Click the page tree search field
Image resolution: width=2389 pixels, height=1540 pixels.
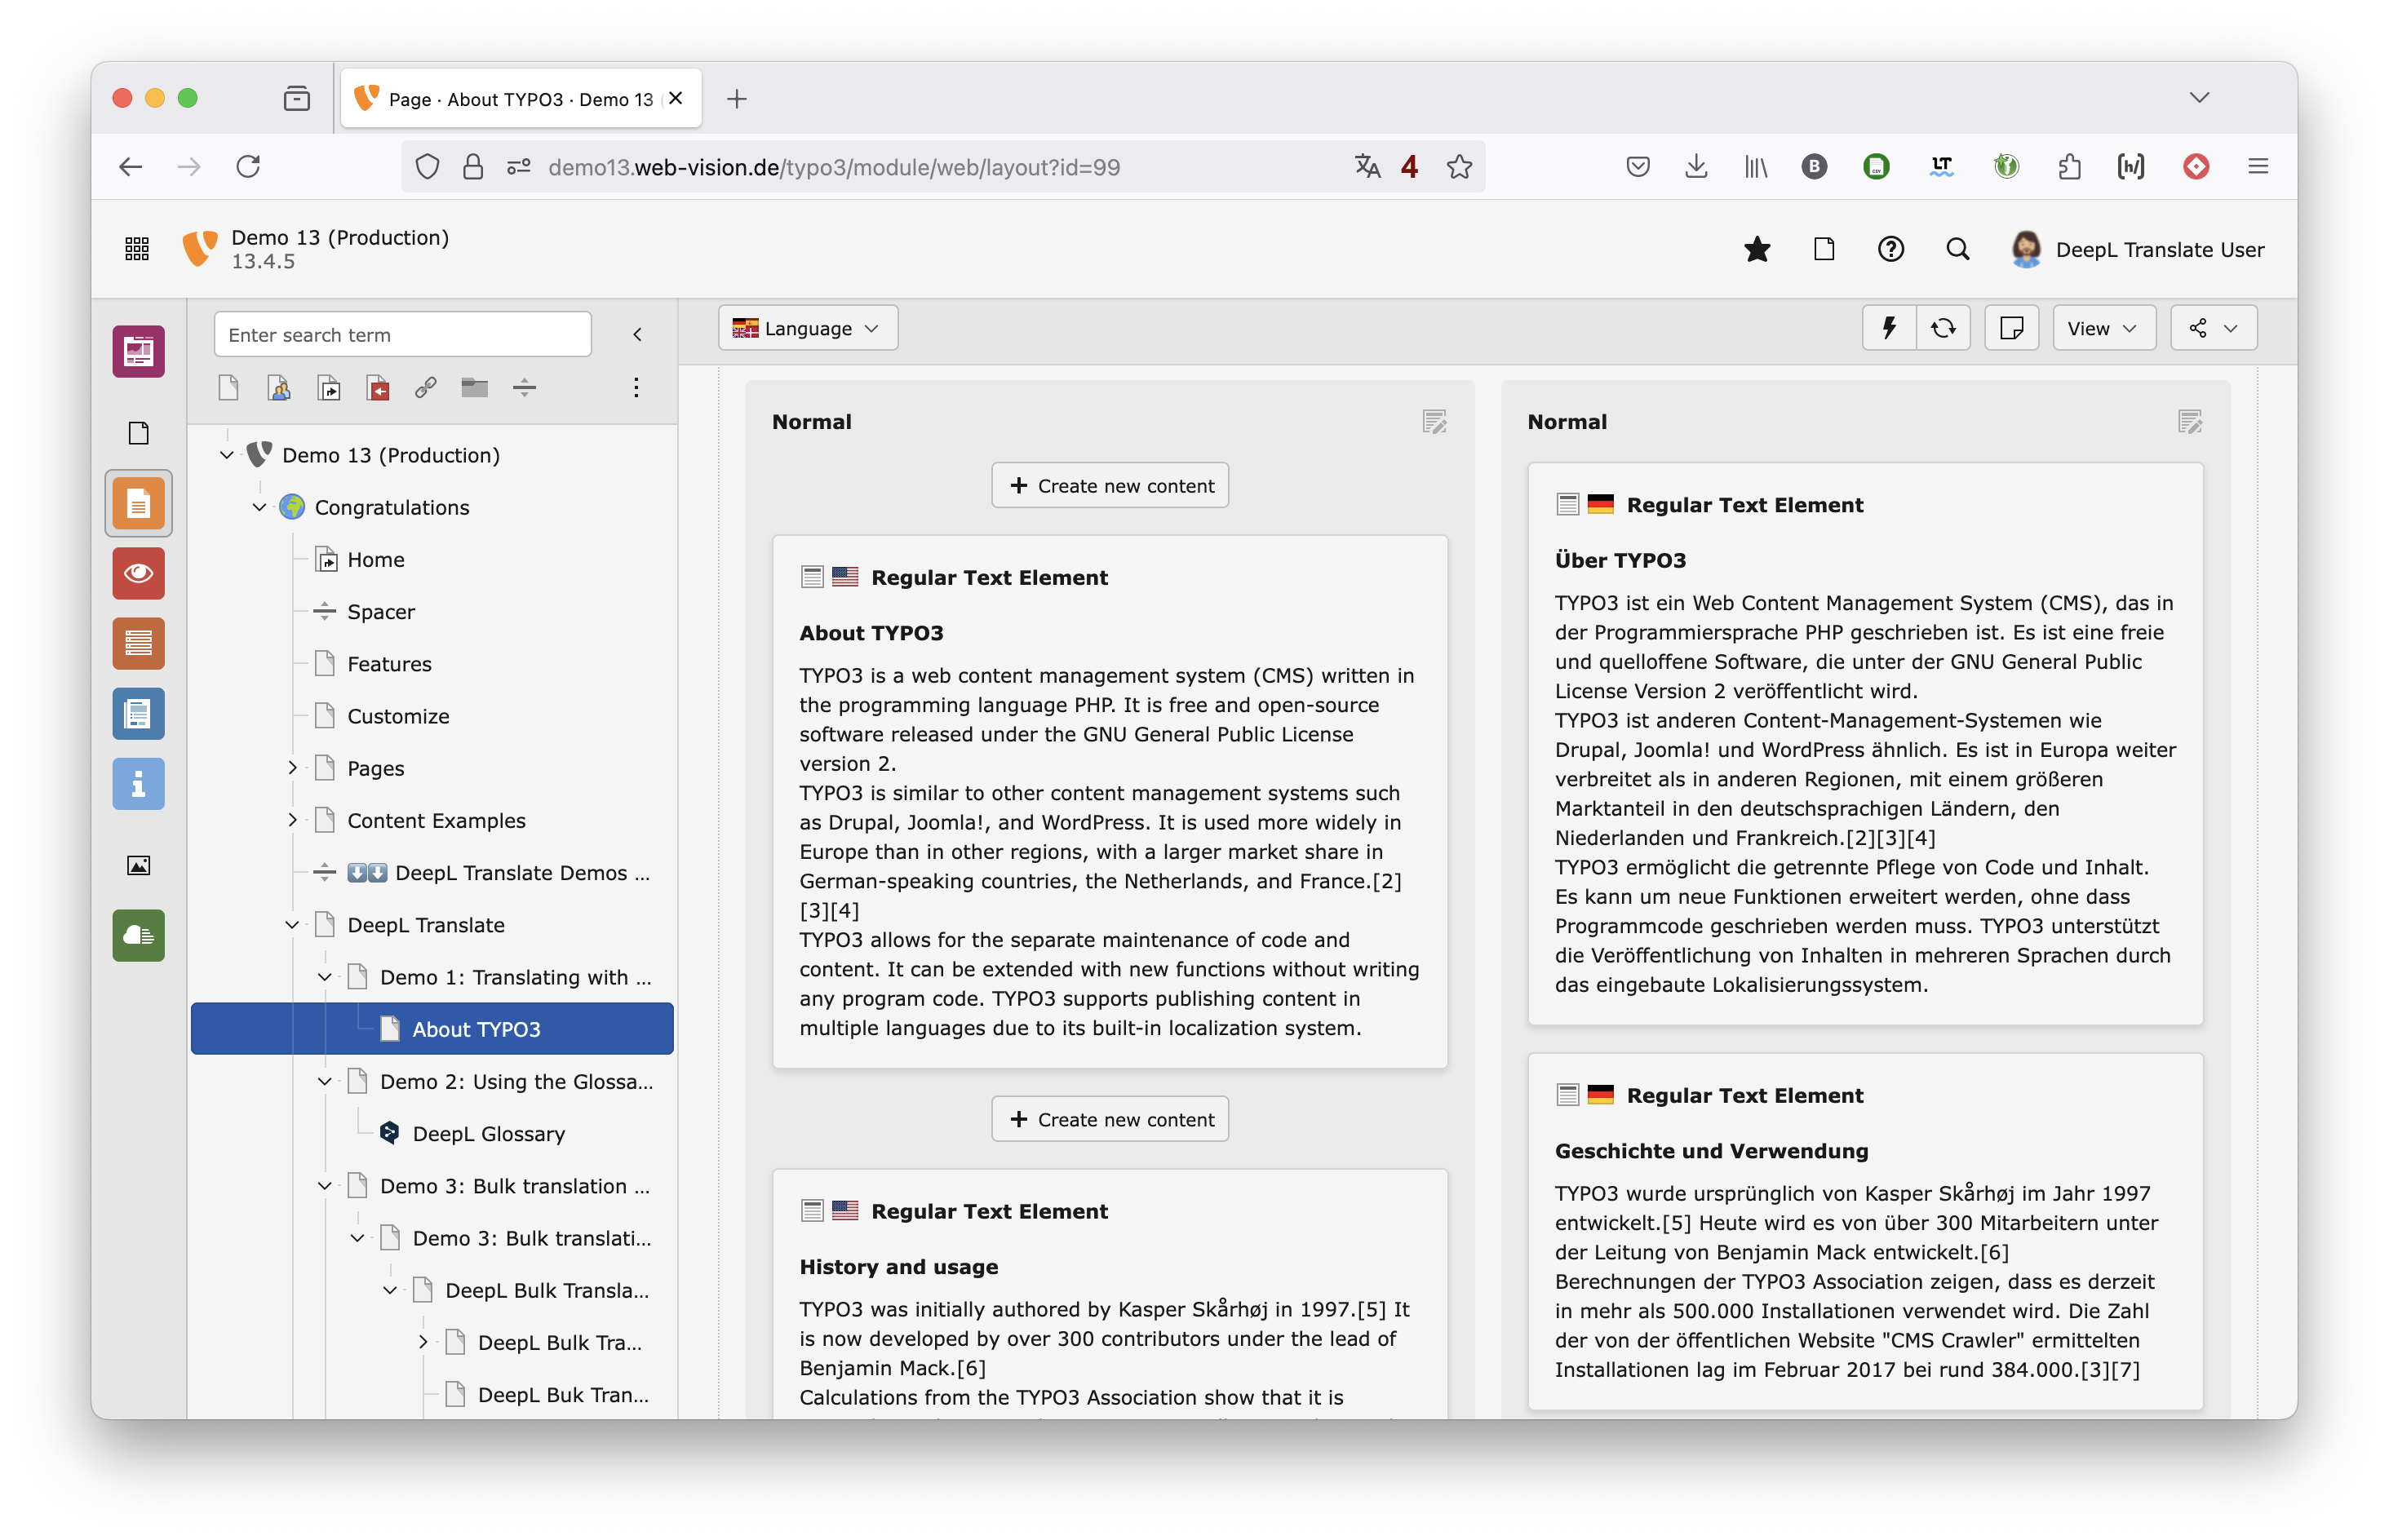point(402,335)
